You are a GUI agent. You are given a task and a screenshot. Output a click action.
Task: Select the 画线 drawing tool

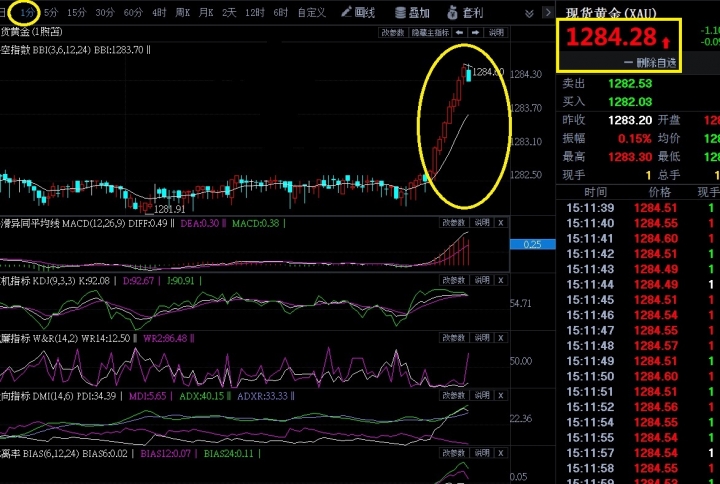[x=357, y=13]
